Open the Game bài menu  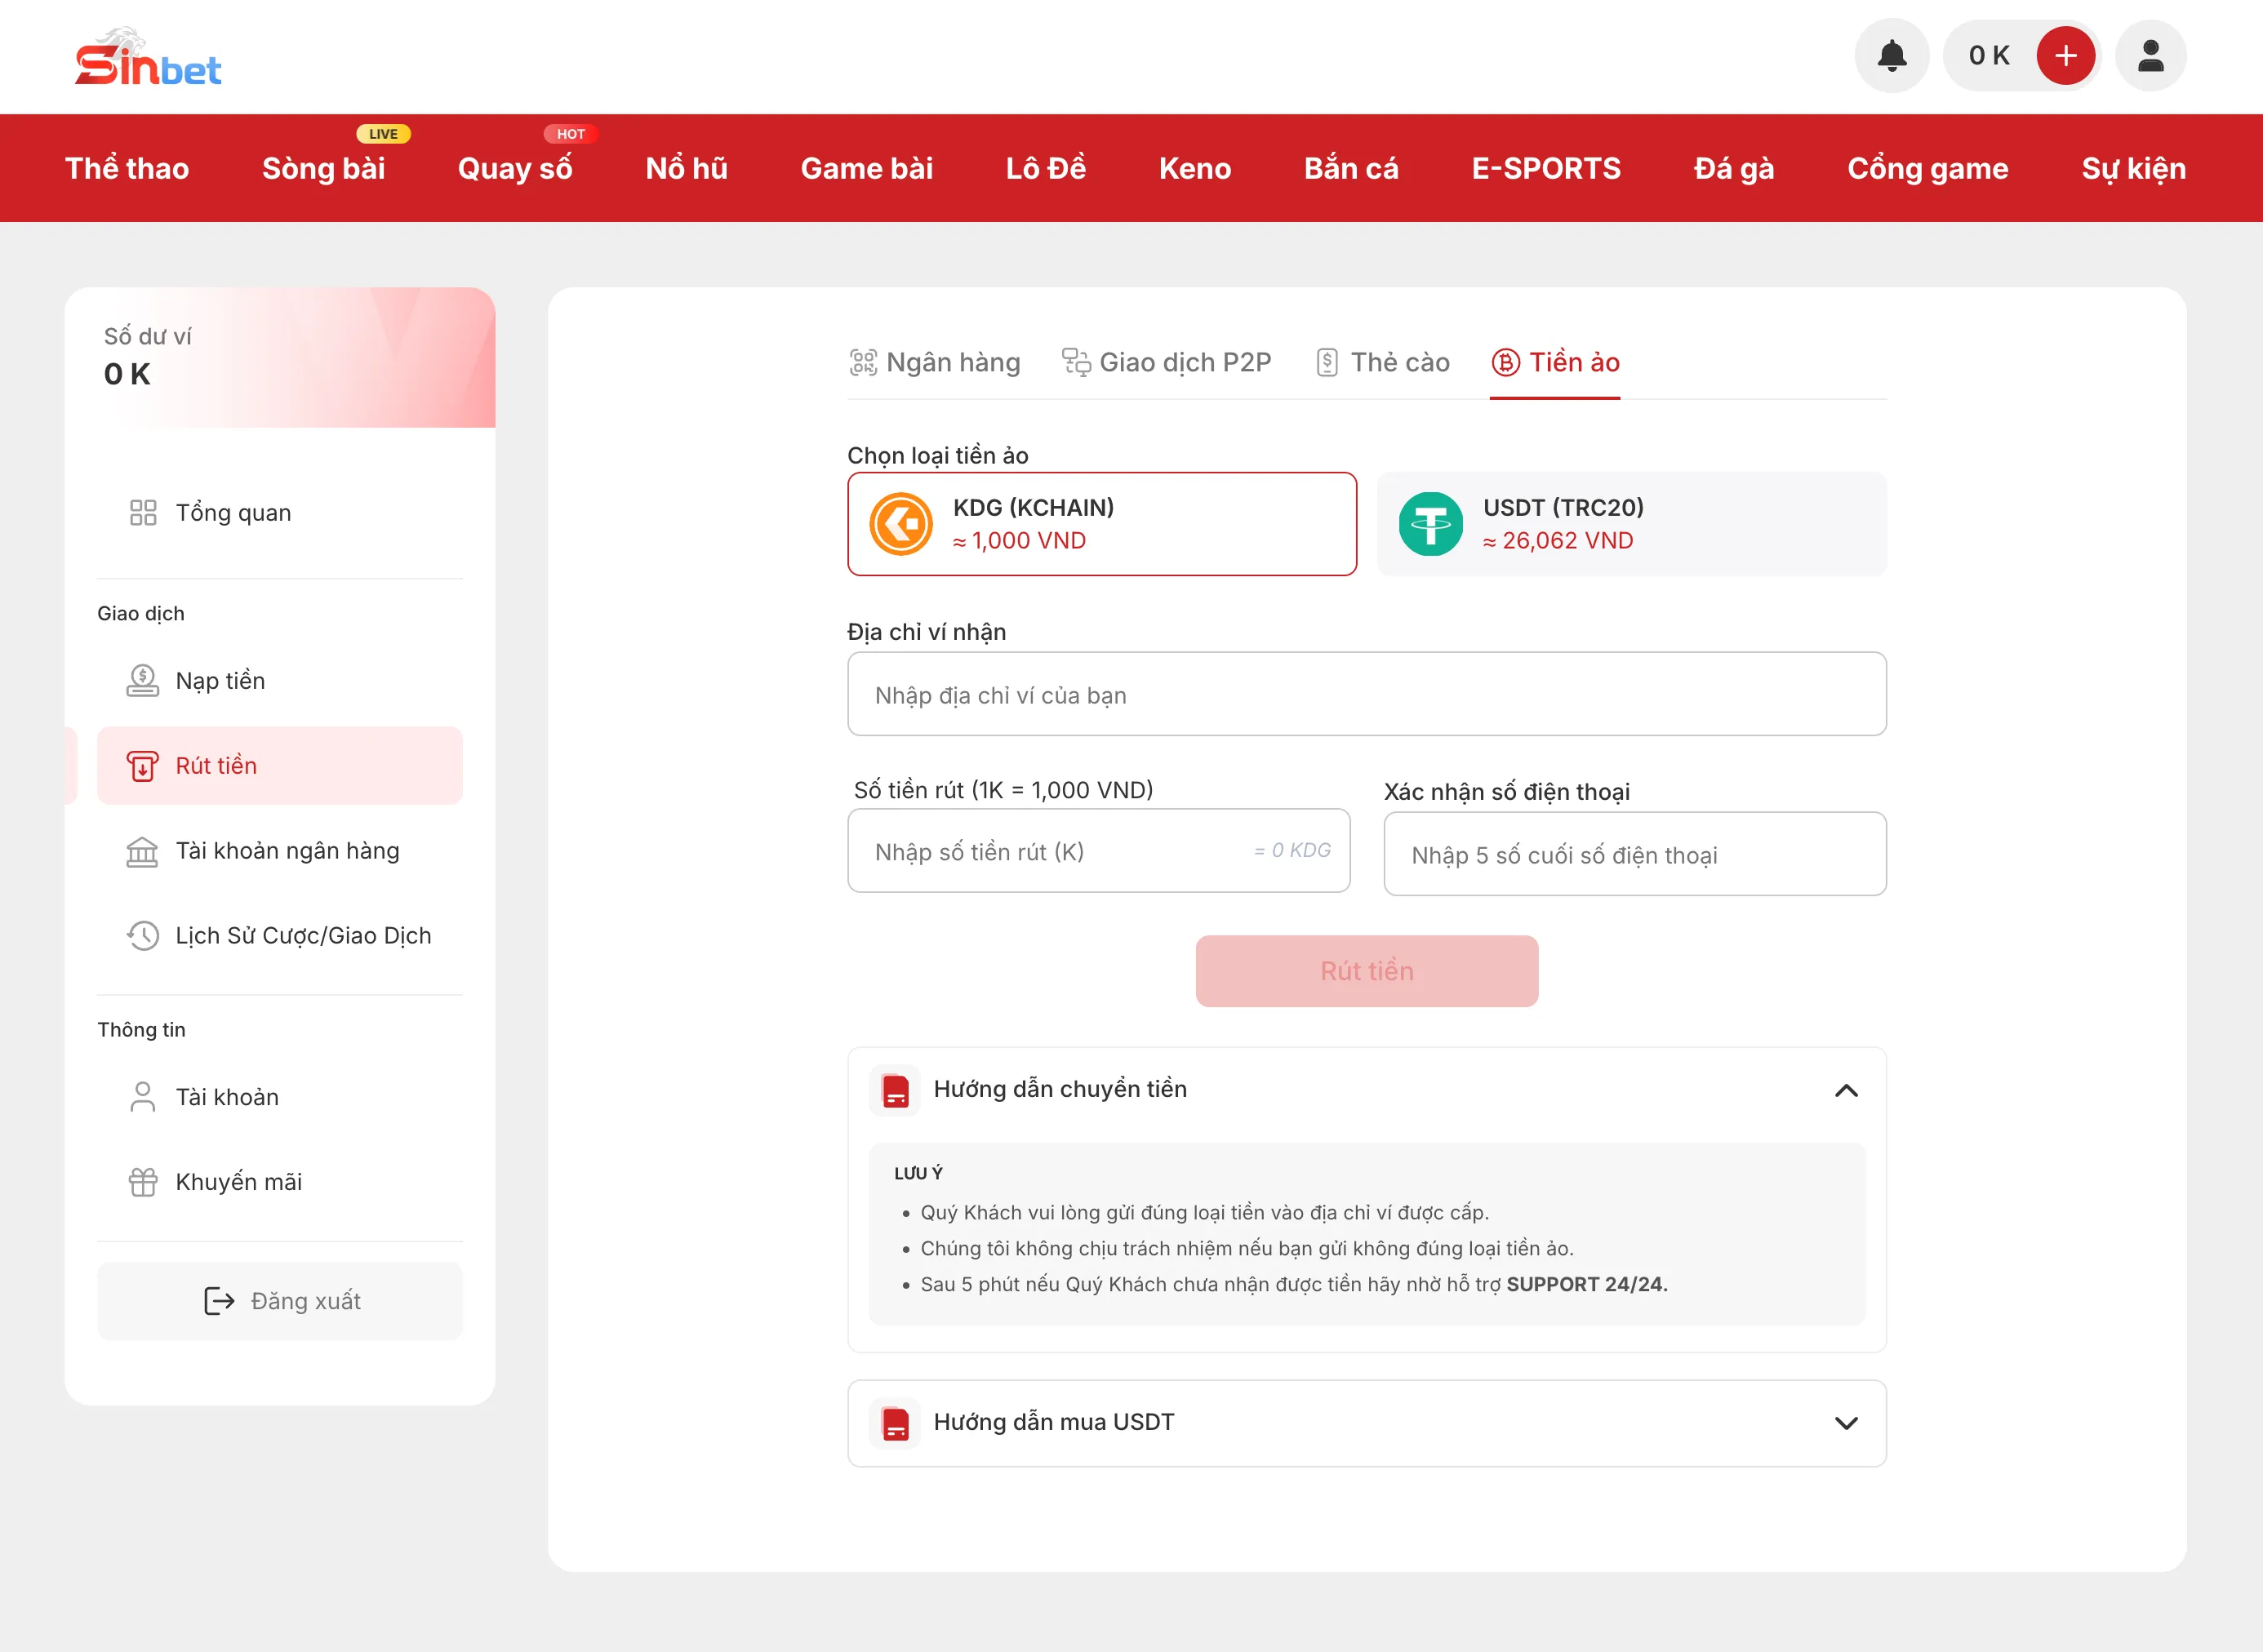pyautogui.click(x=867, y=168)
